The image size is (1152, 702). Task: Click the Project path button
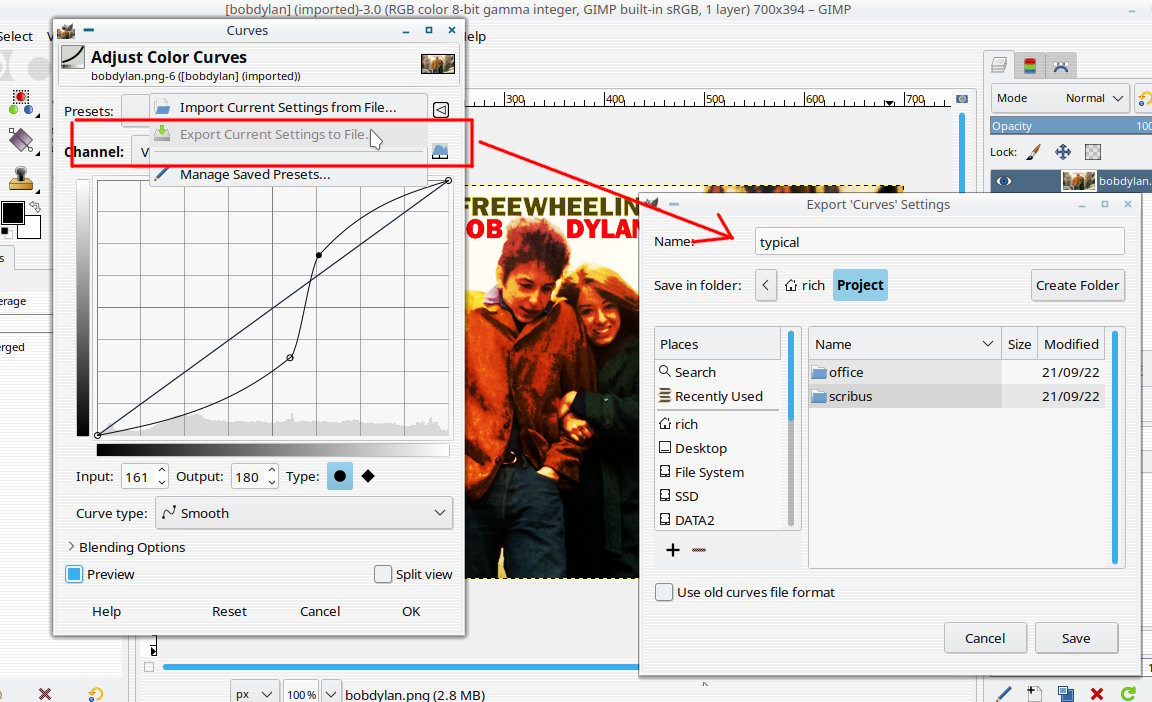coord(860,285)
